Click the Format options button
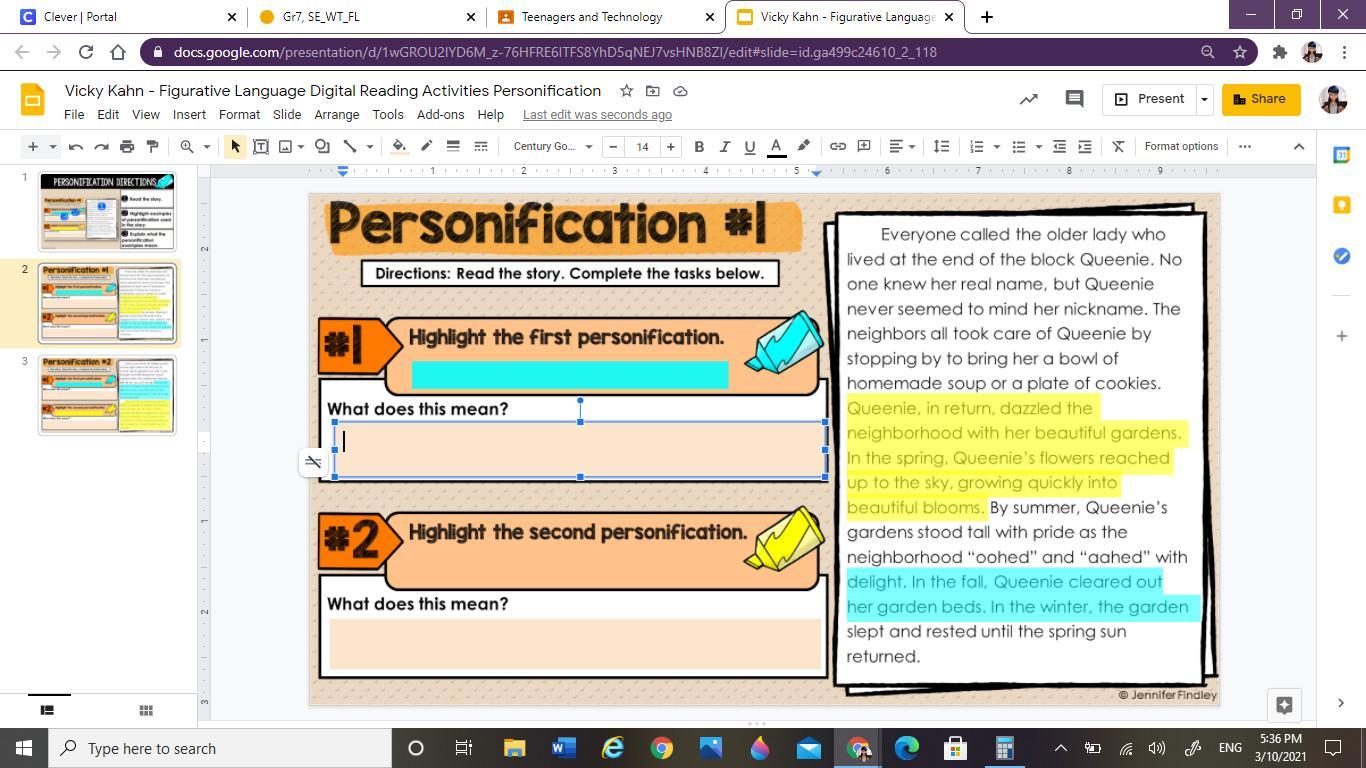The height and width of the screenshot is (768, 1366). coord(1181,146)
